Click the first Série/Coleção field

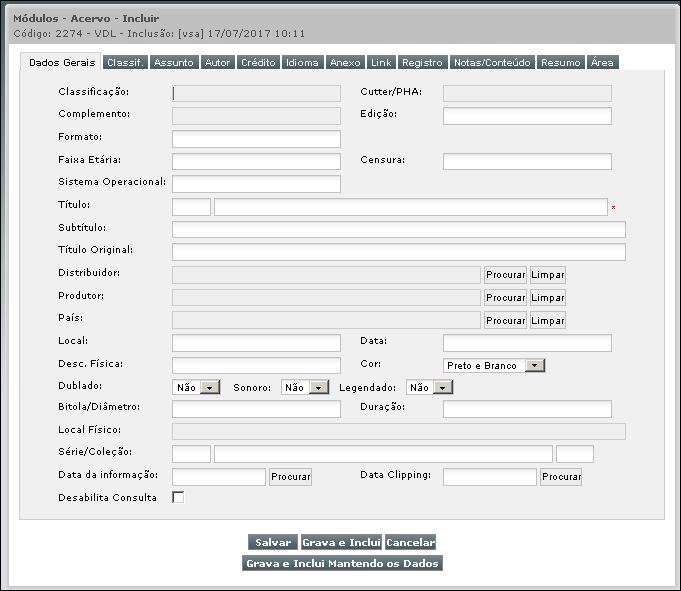point(191,454)
